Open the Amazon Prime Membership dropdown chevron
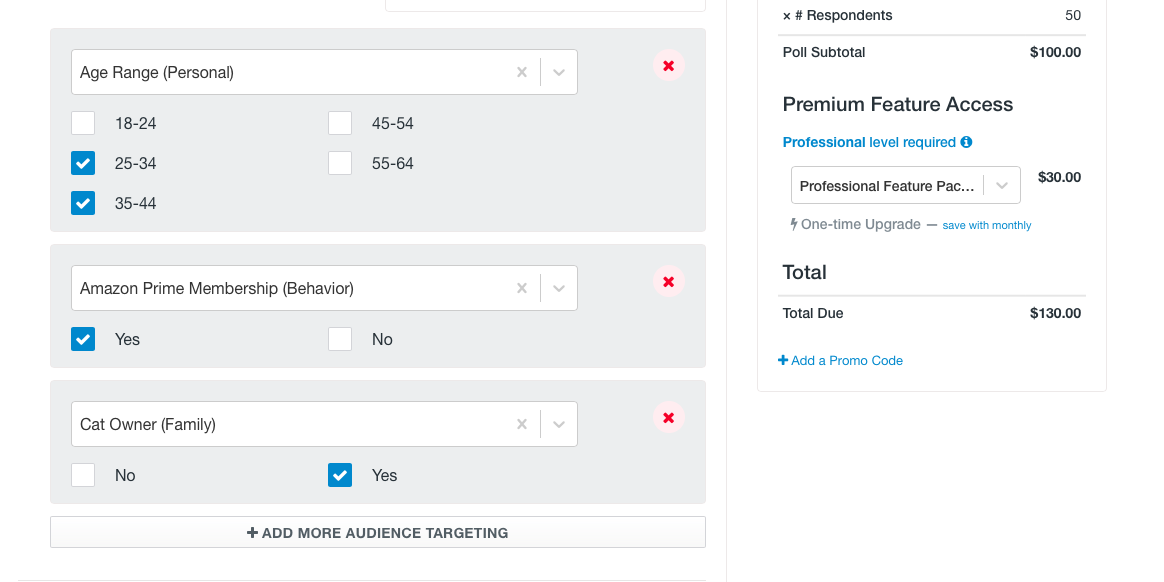The width and height of the screenshot is (1164, 582). coord(559,288)
